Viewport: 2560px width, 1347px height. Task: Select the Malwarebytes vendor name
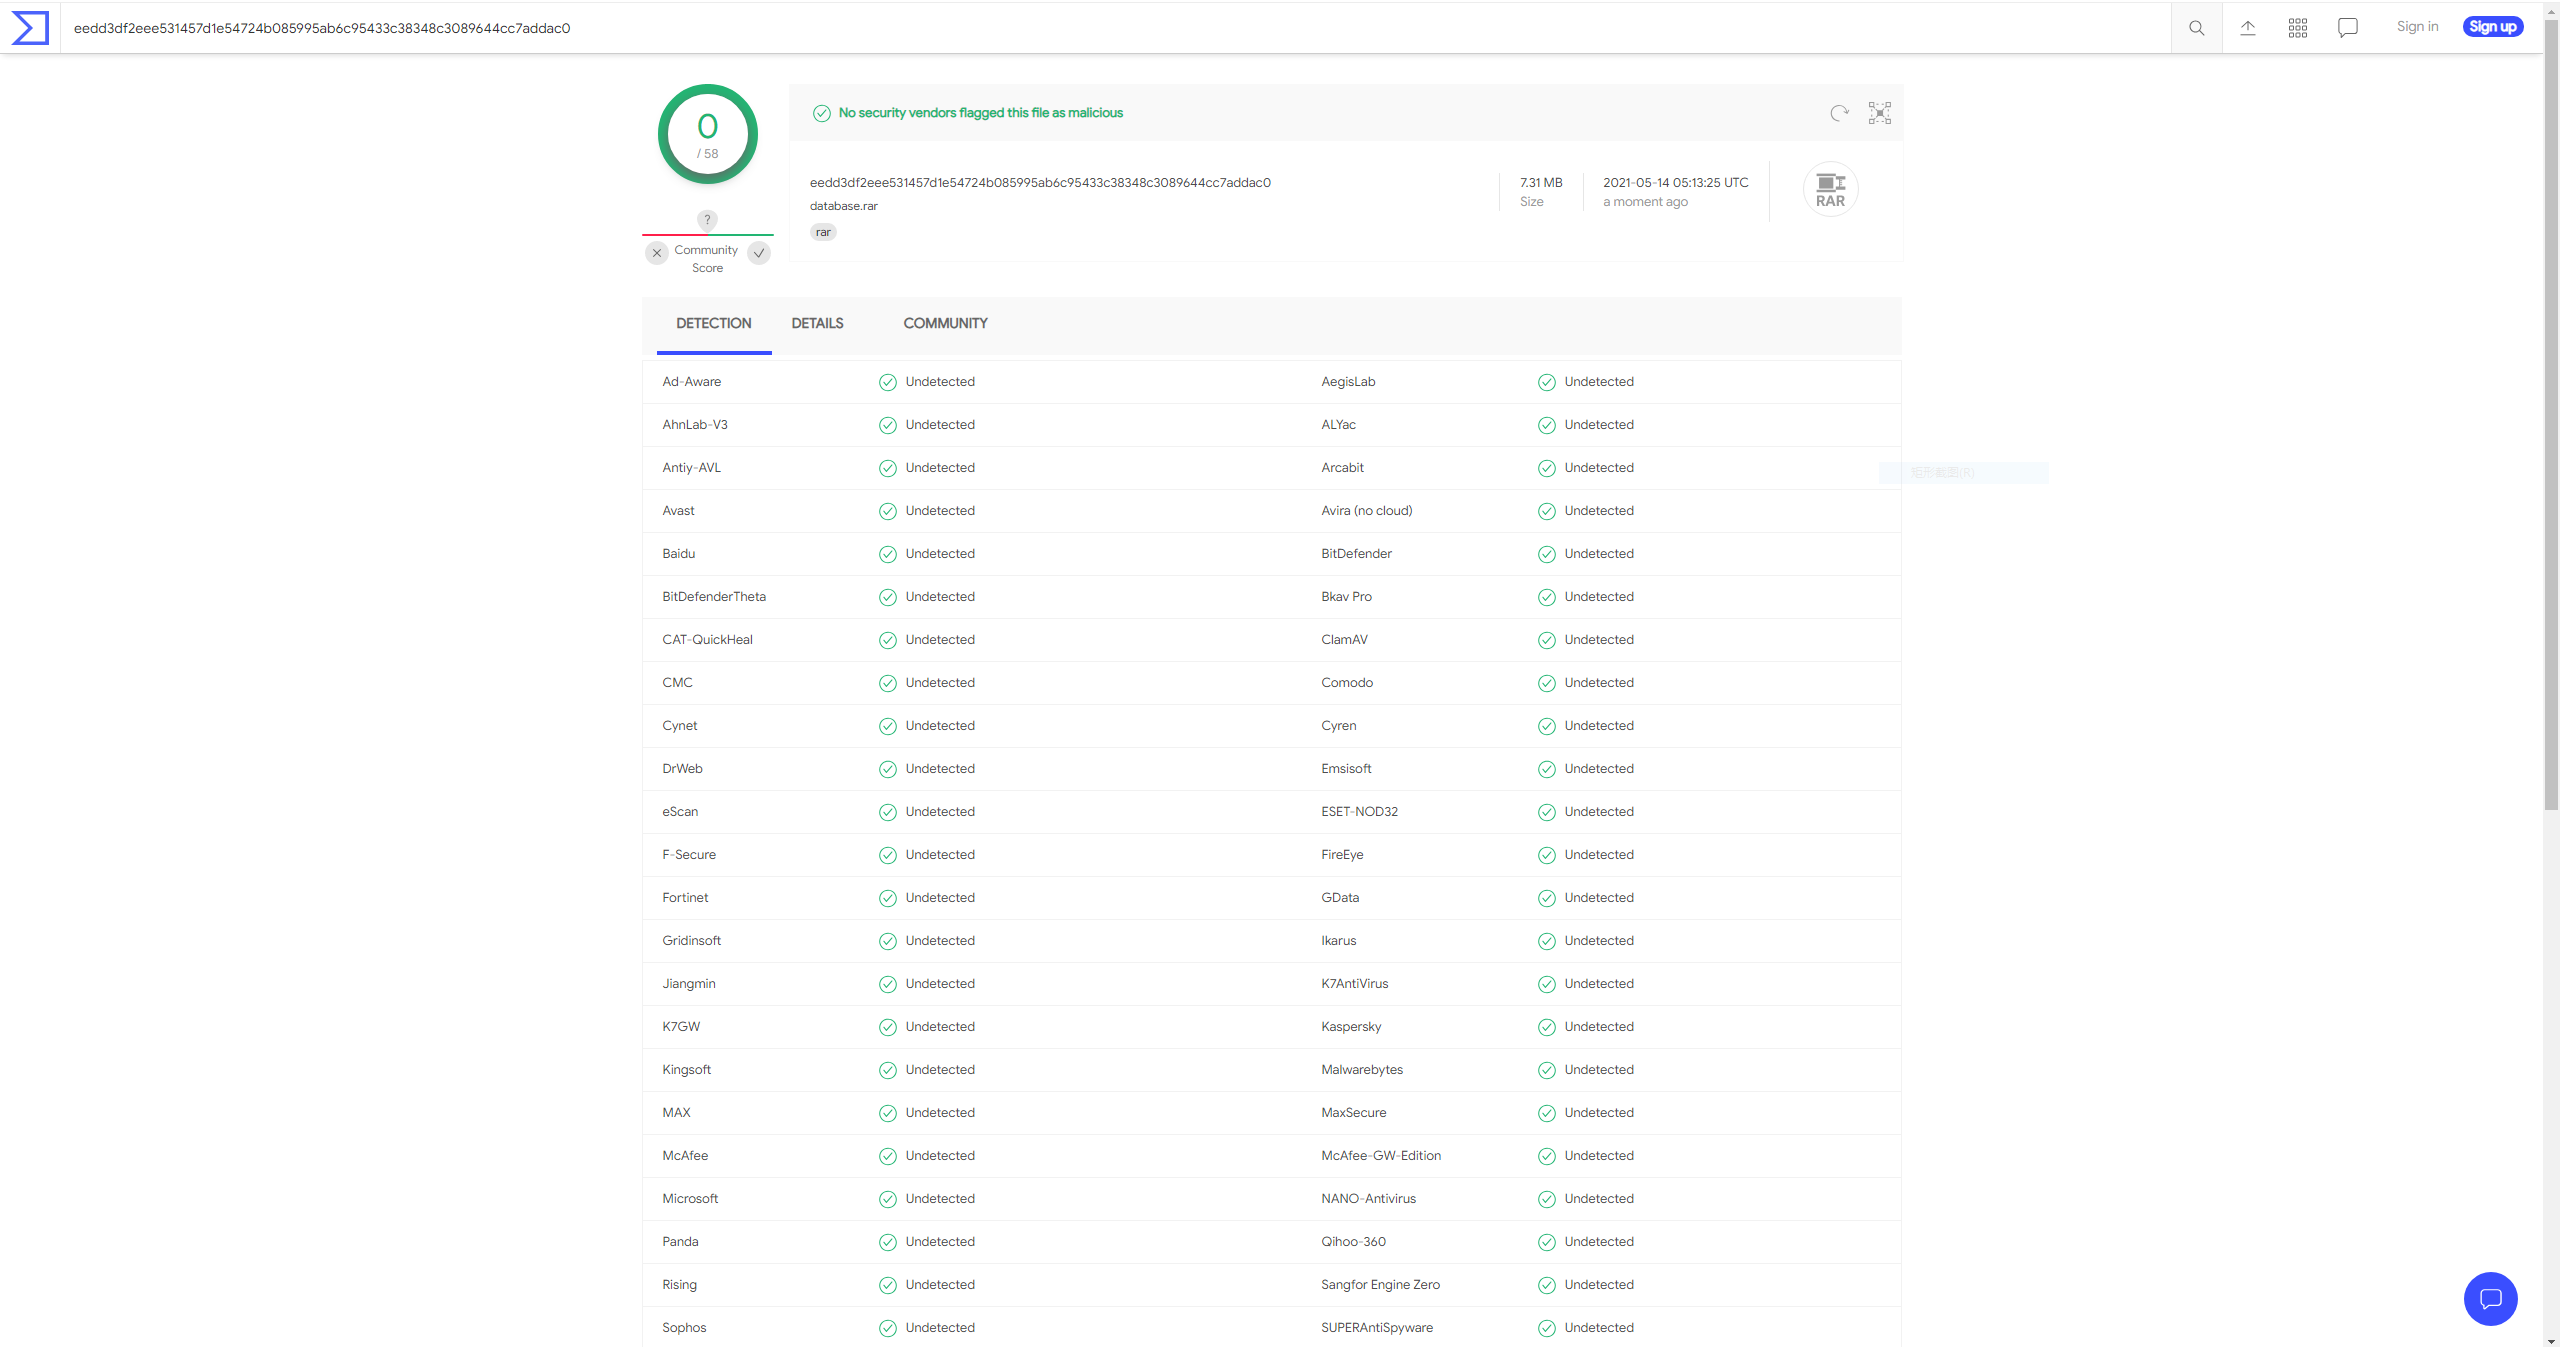coord(1362,1070)
